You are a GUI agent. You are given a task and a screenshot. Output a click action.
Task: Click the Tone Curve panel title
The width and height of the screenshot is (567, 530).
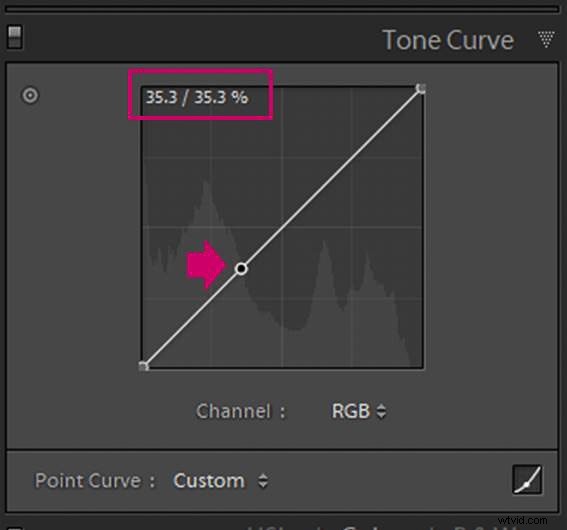click(x=448, y=40)
